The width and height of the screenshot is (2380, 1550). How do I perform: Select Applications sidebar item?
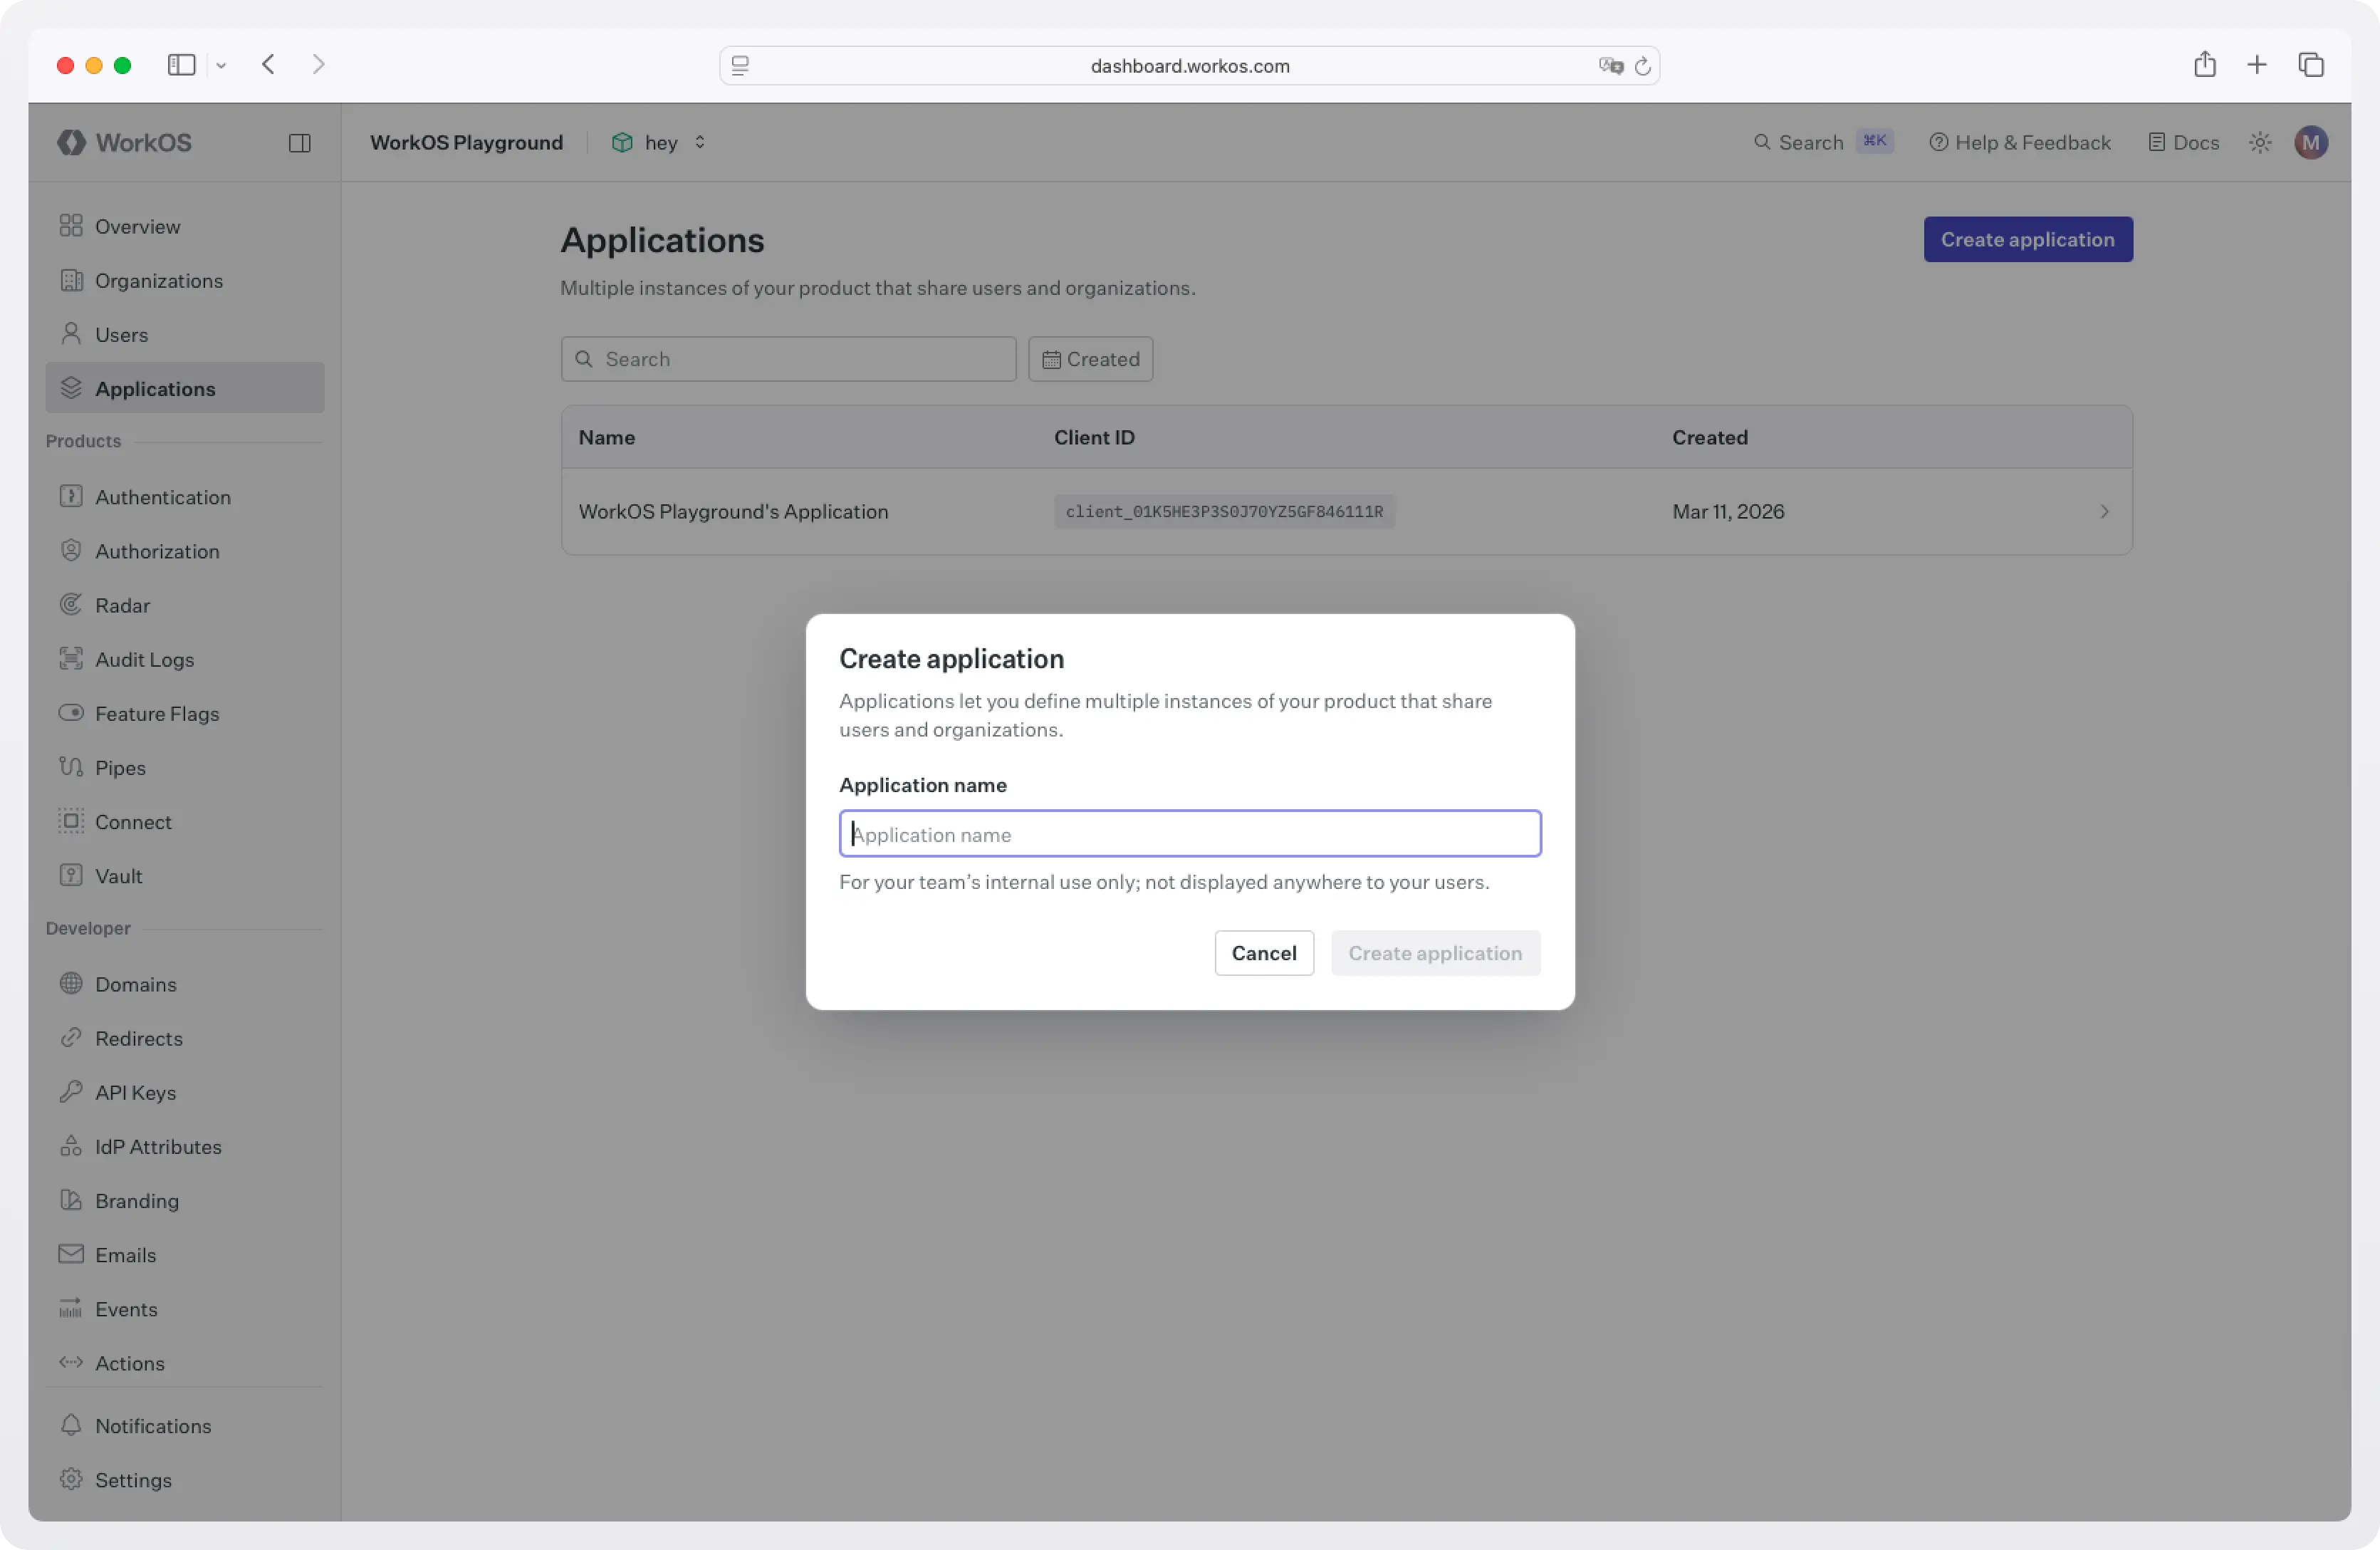pos(185,388)
